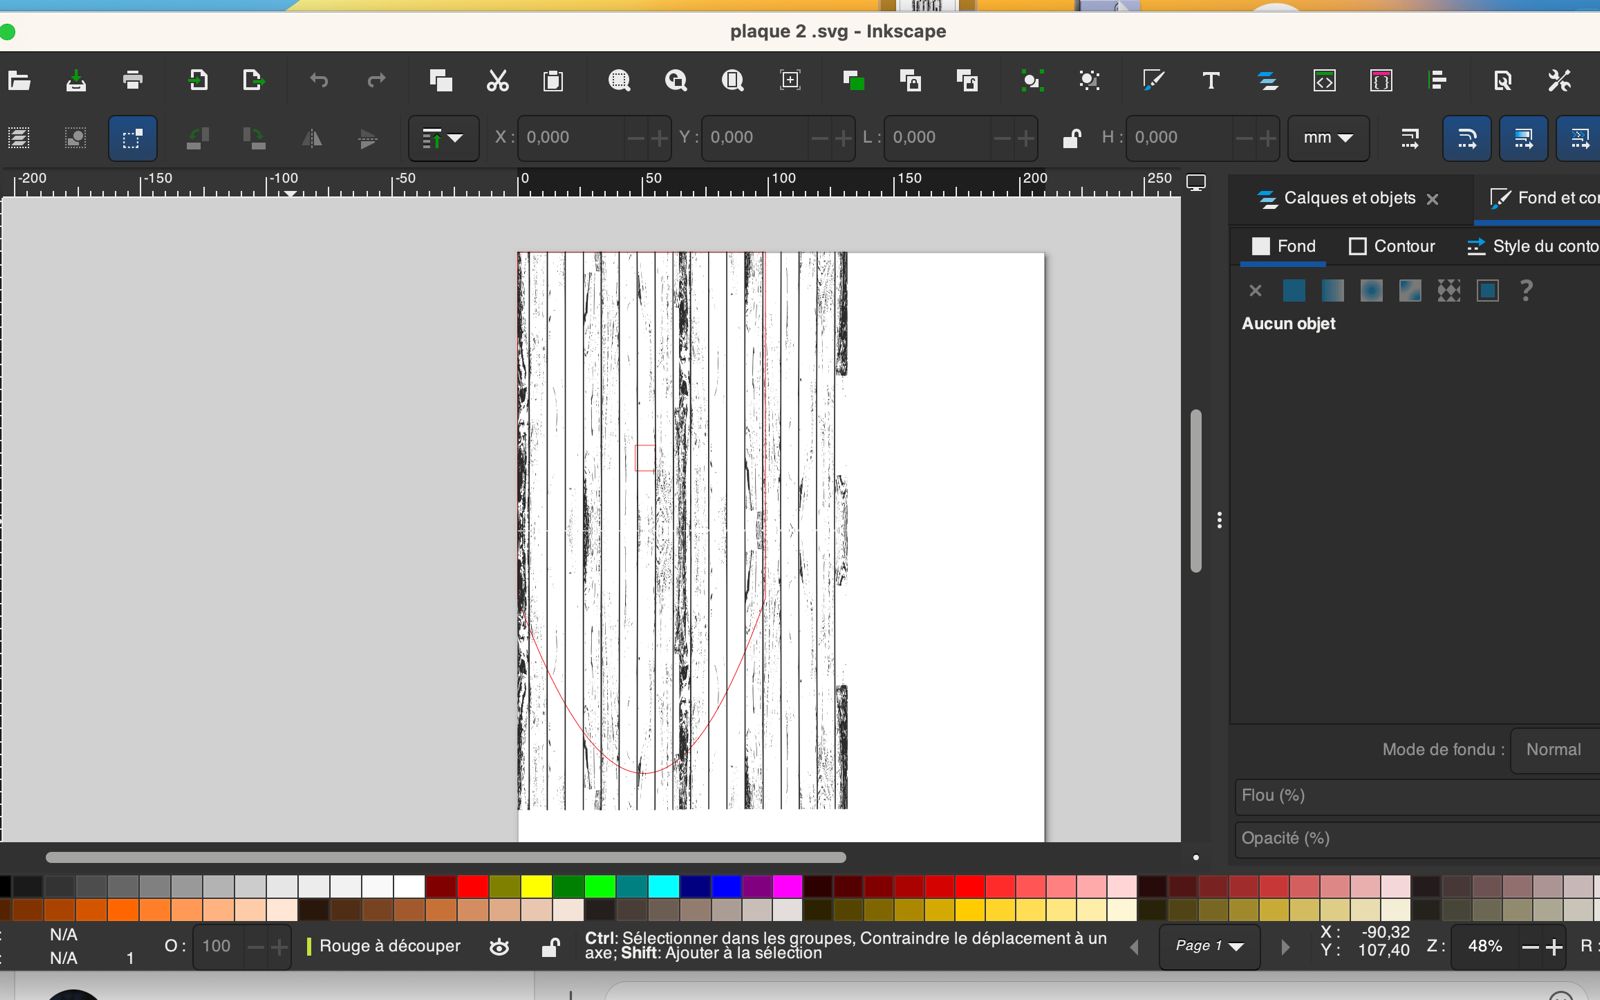1600x1000 pixels.
Task: Click the Undo arrow icon
Action: coord(319,81)
